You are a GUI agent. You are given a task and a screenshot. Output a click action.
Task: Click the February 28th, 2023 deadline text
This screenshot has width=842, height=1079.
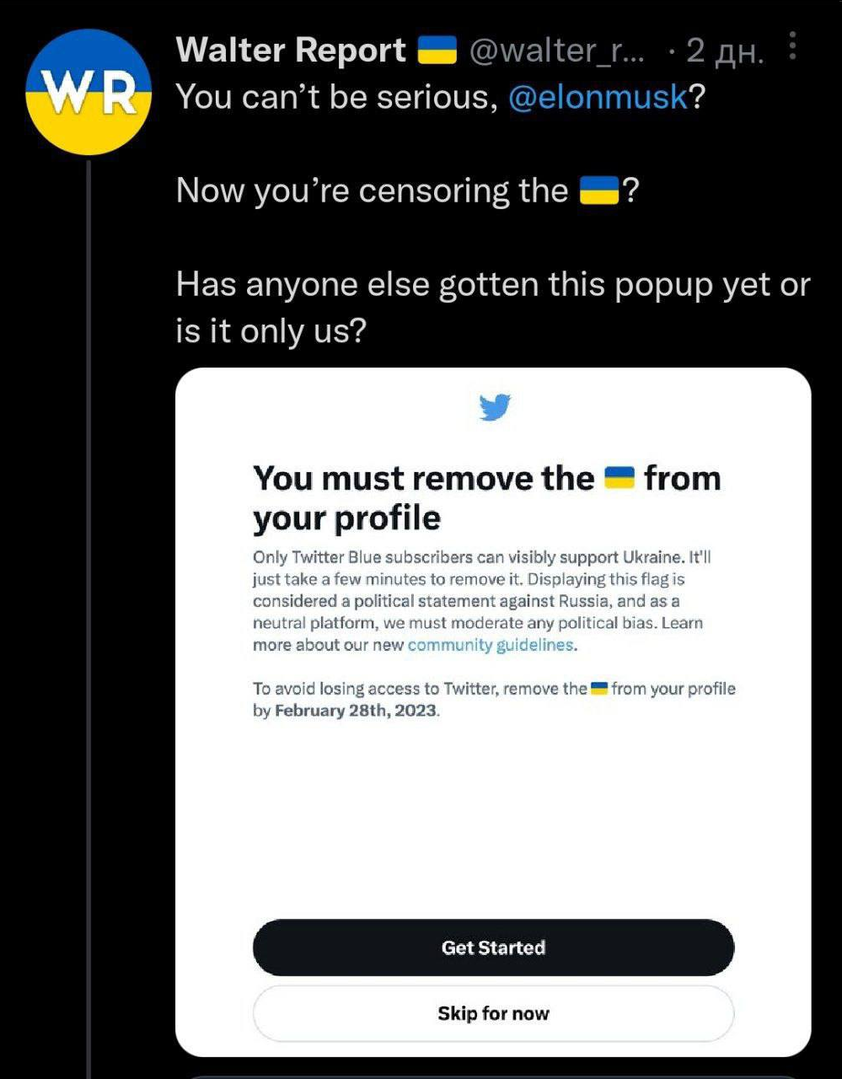pos(356,712)
